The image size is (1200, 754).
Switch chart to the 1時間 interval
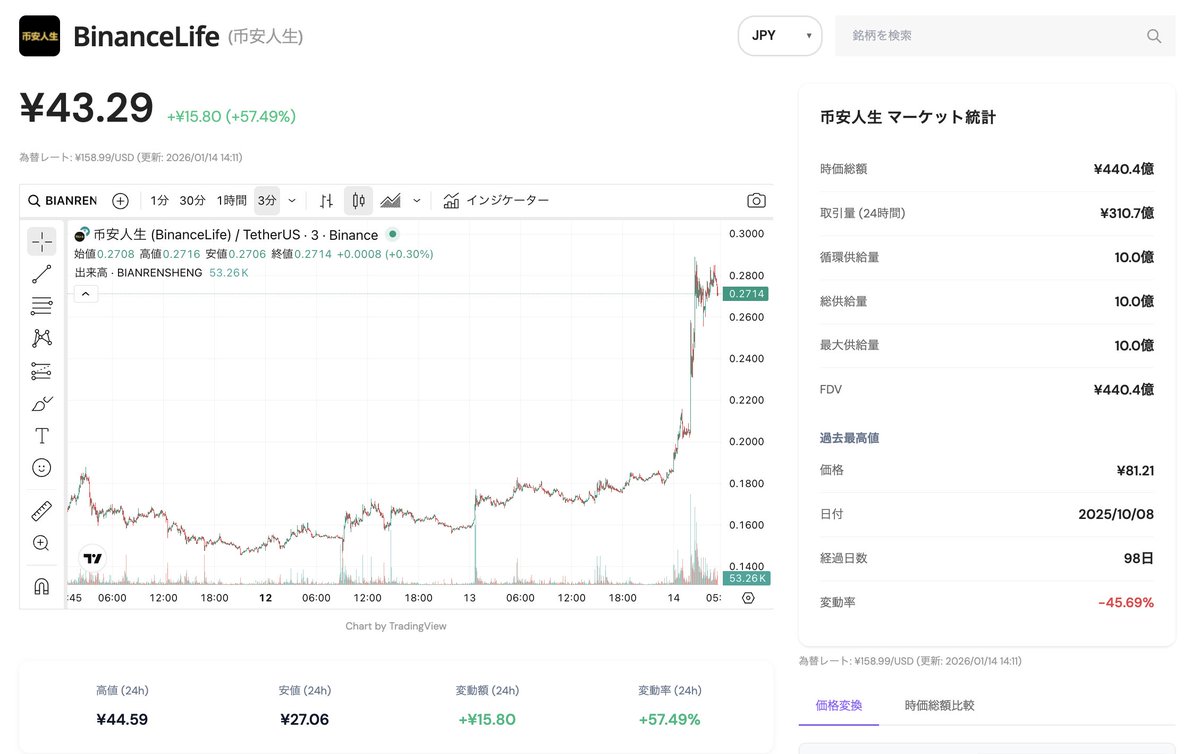230,200
